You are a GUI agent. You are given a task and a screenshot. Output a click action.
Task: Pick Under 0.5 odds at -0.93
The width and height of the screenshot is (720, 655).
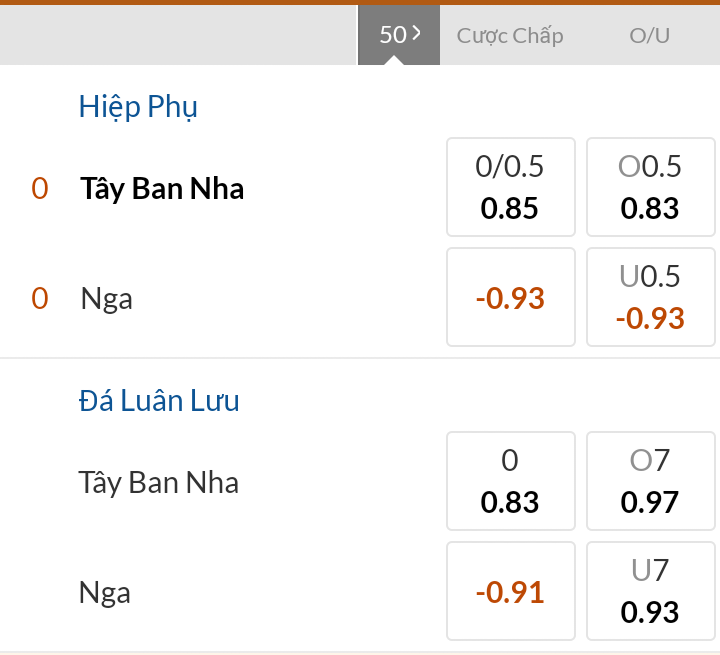pyautogui.click(x=650, y=297)
